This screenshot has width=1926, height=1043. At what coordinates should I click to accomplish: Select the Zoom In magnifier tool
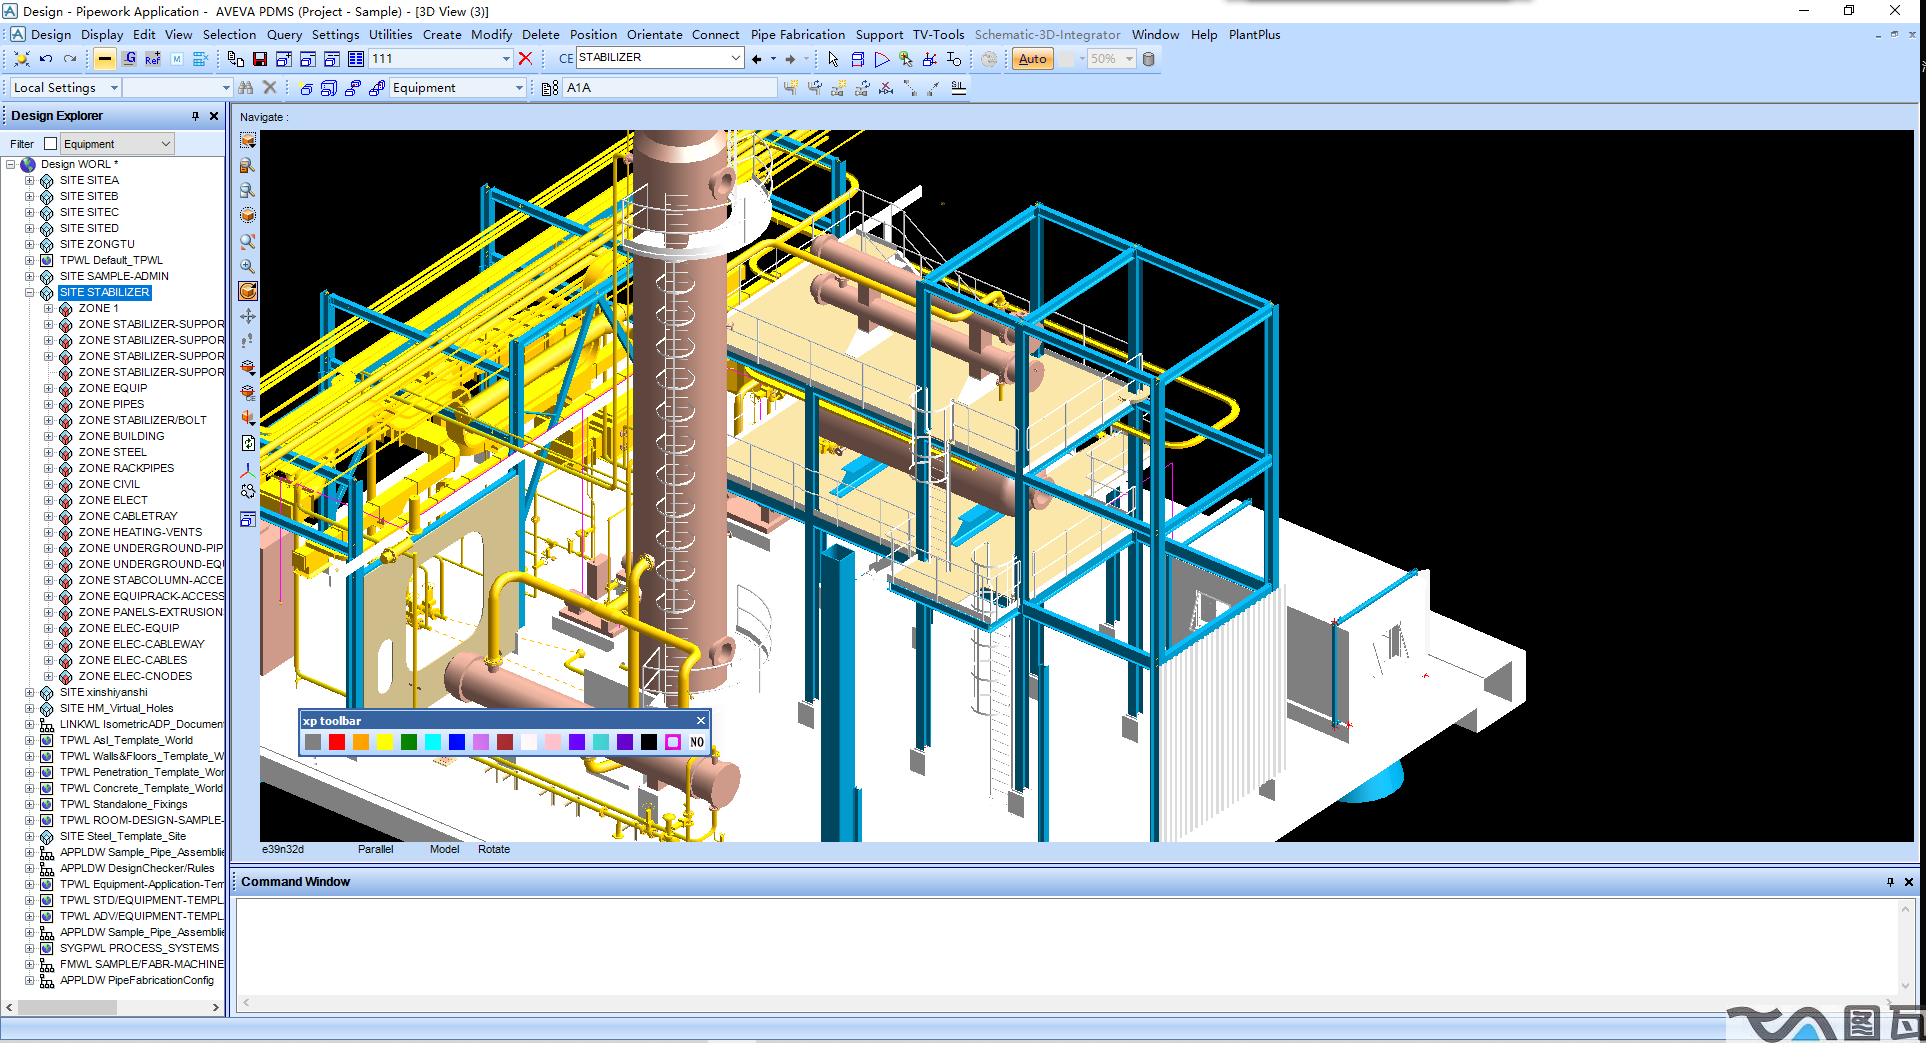pos(248,267)
